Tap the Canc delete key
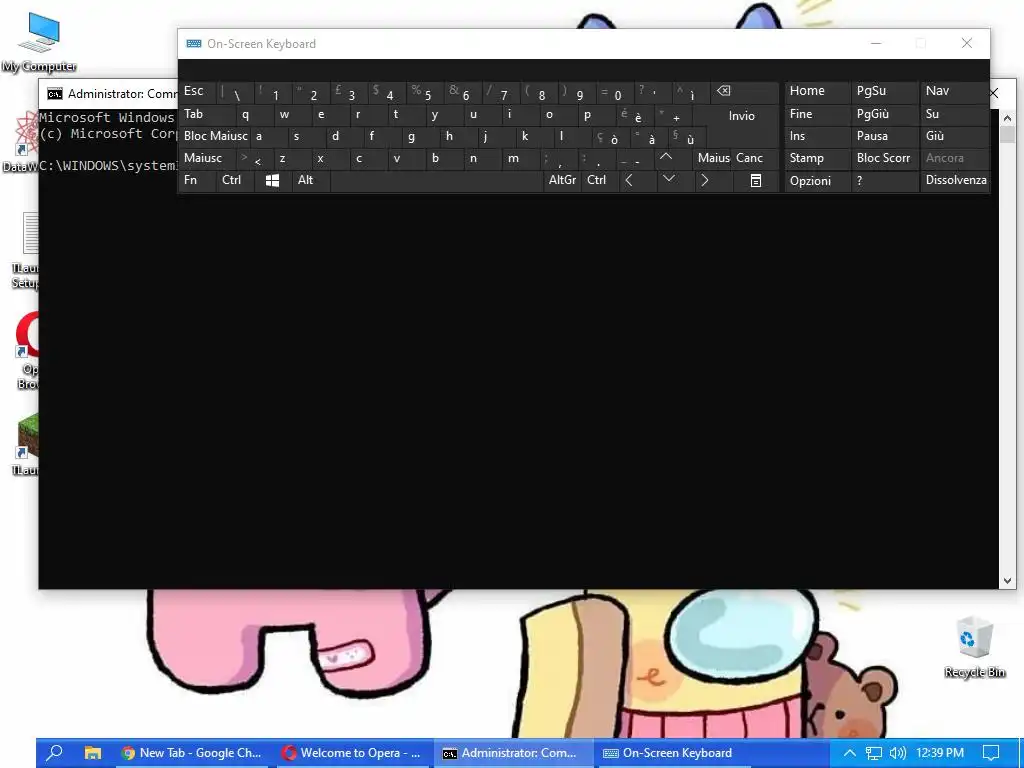This screenshot has width=1024, height=768. tap(756, 159)
